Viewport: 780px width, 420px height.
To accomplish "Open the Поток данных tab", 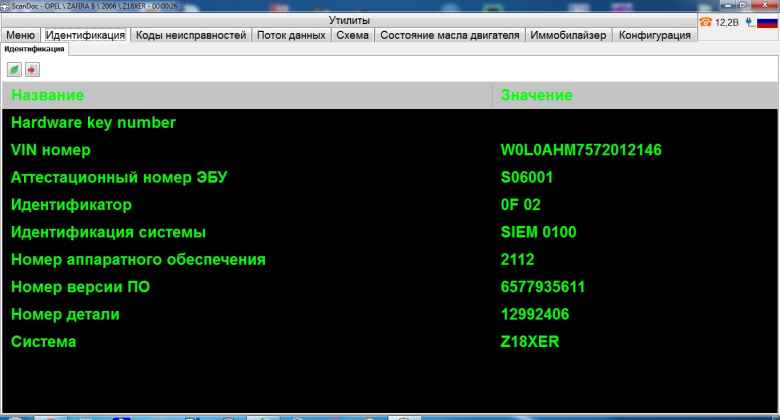I will [x=291, y=35].
